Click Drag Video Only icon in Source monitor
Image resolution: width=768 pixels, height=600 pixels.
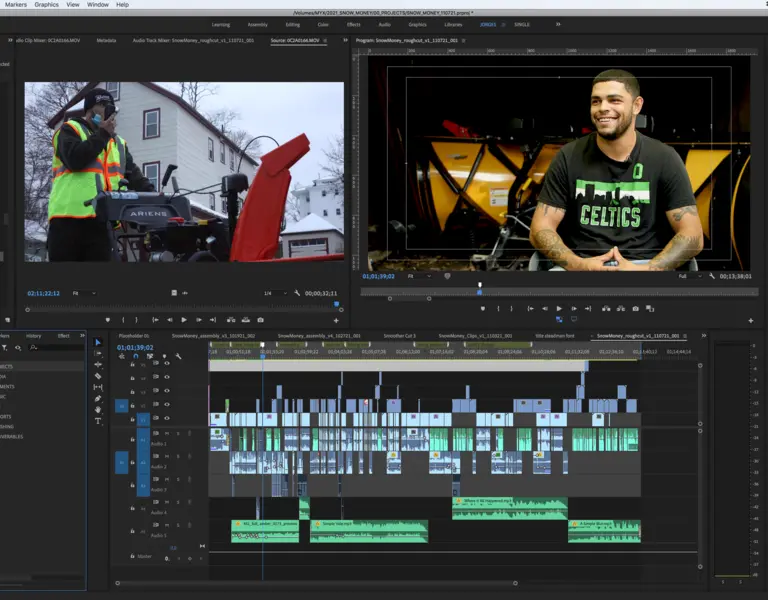[174, 293]
